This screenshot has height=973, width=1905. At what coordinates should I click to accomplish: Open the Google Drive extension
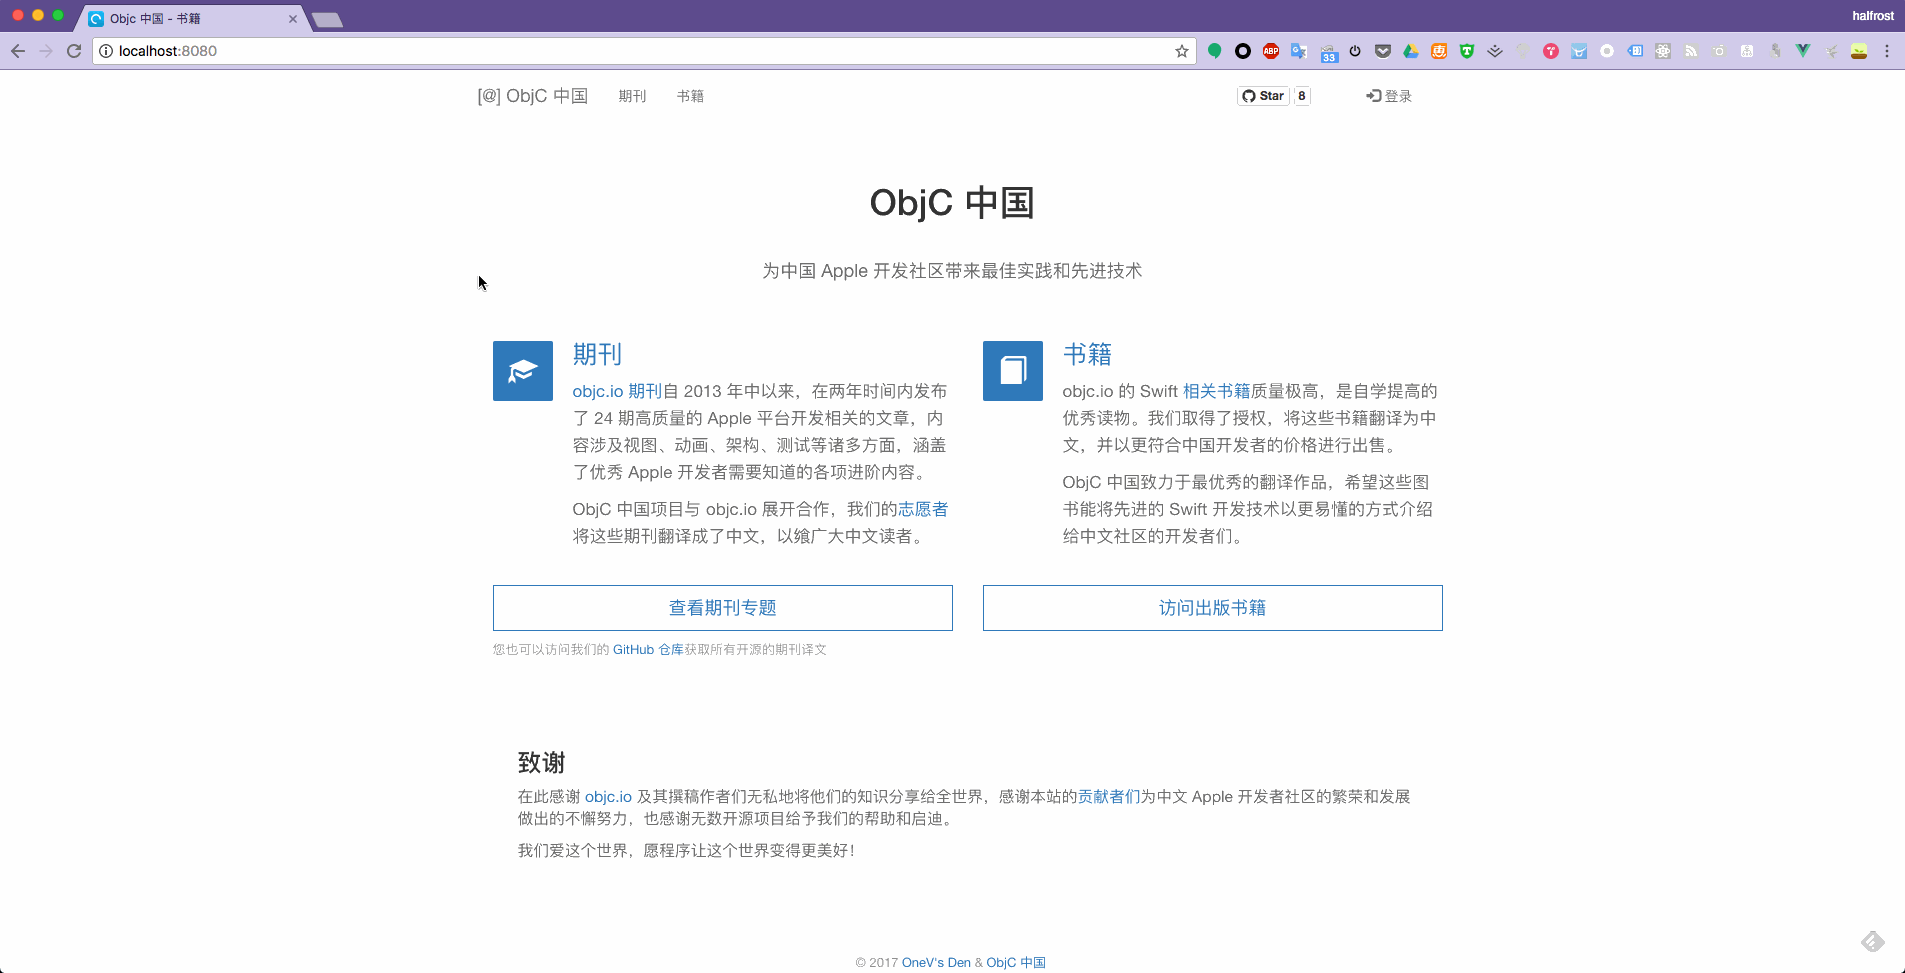click(x=1411, y=51)
